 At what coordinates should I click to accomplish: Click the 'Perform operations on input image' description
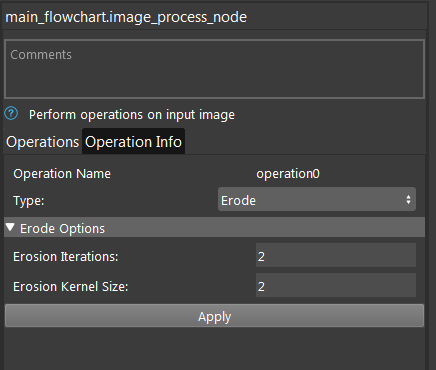tap(132, 115)
